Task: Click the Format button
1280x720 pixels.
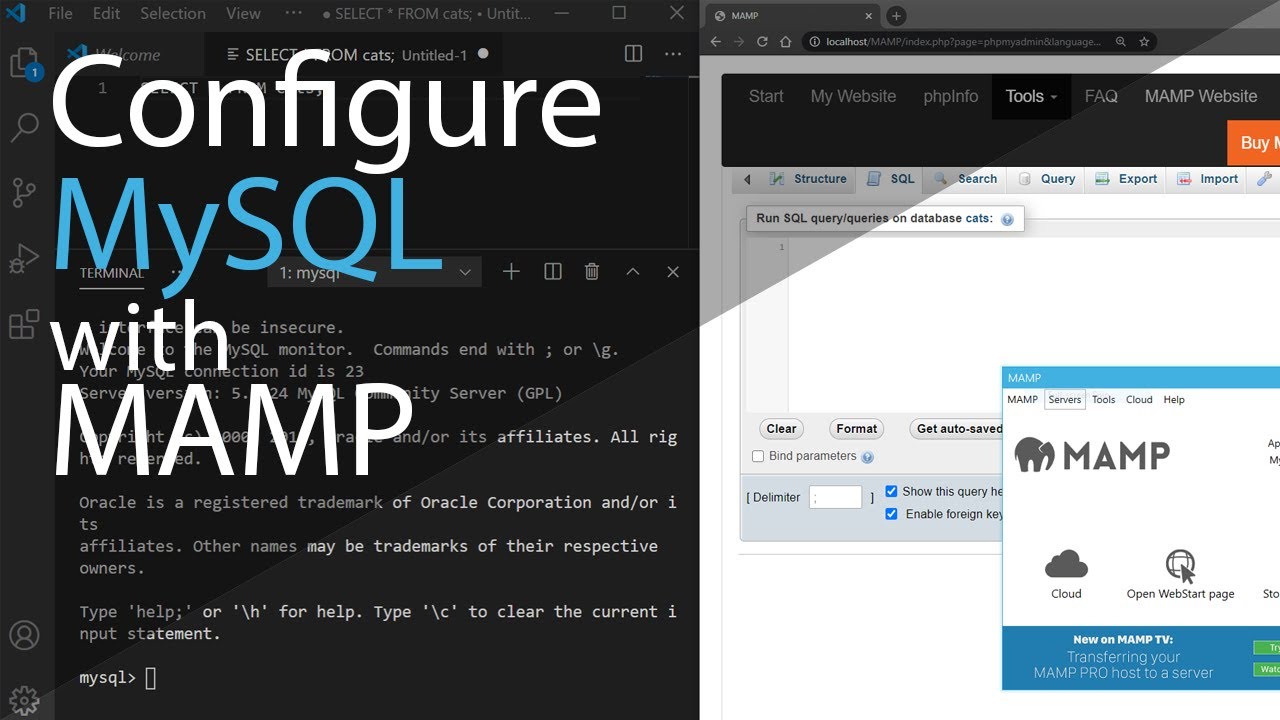Action: pyautogui.click(x=857, y=428)
